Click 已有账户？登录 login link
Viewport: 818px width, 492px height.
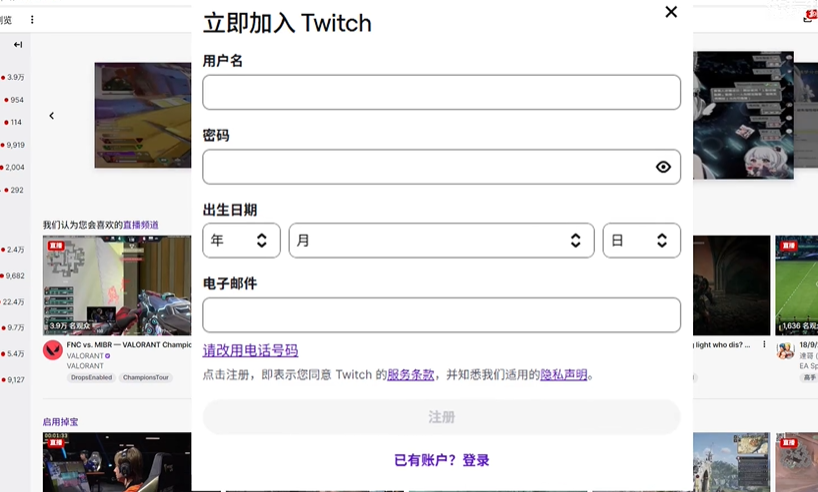[441, 460]
